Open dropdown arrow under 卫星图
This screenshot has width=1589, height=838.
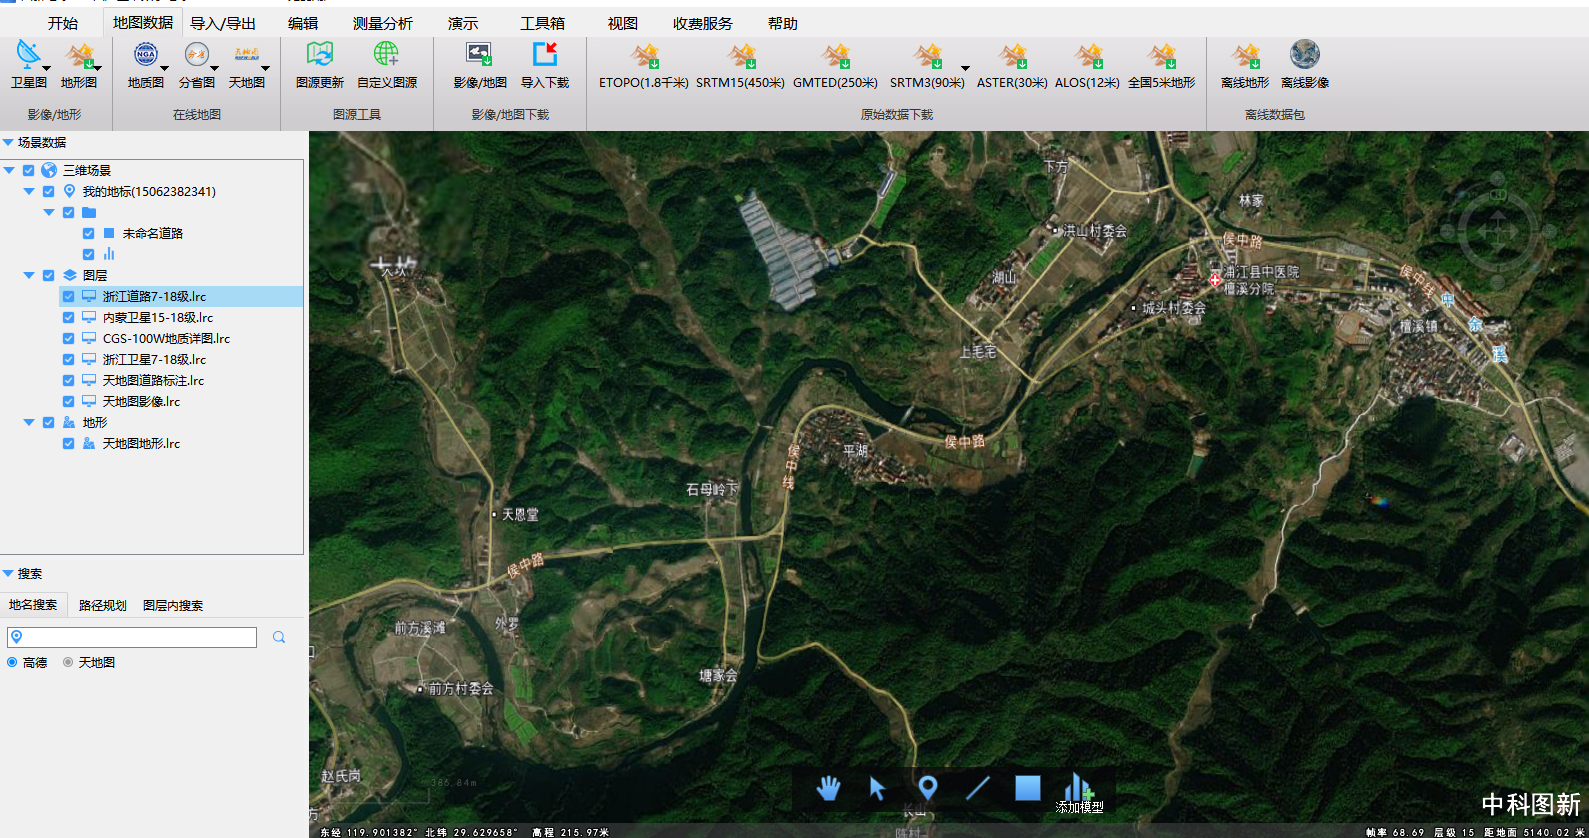click(x=46, y=69)
